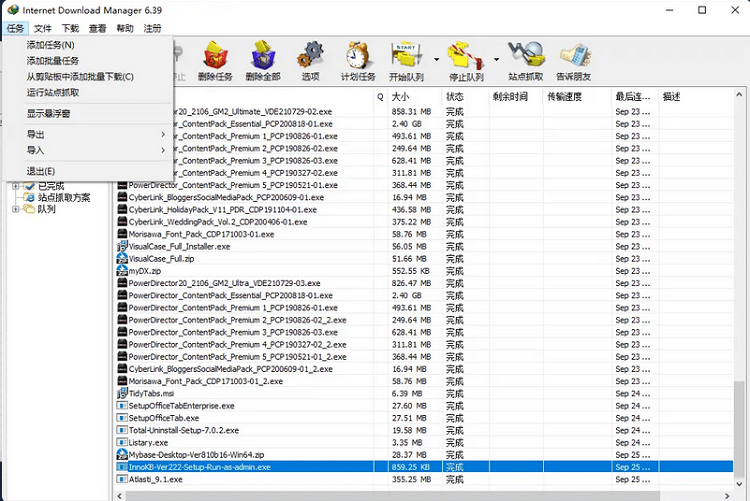Launch Site Grabber (站点抓取) toolbar icon
Viewport: 750px width, 501px height.
tap(525, 60)
